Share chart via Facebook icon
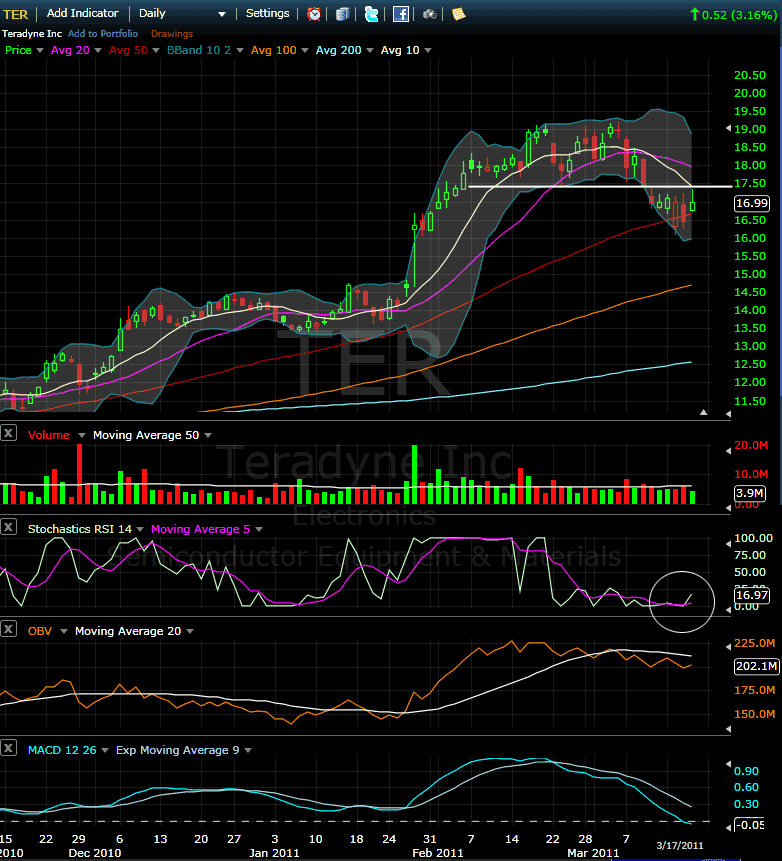The image size is (782, 861). (400, 14)
